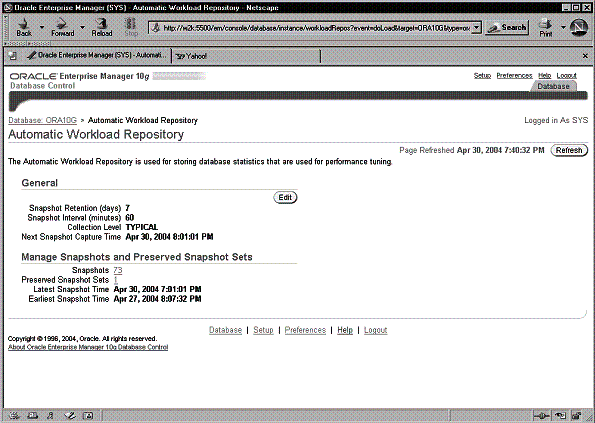
Task: Open Forward history dropdown arrow
Action: click(x=82, y=27)
